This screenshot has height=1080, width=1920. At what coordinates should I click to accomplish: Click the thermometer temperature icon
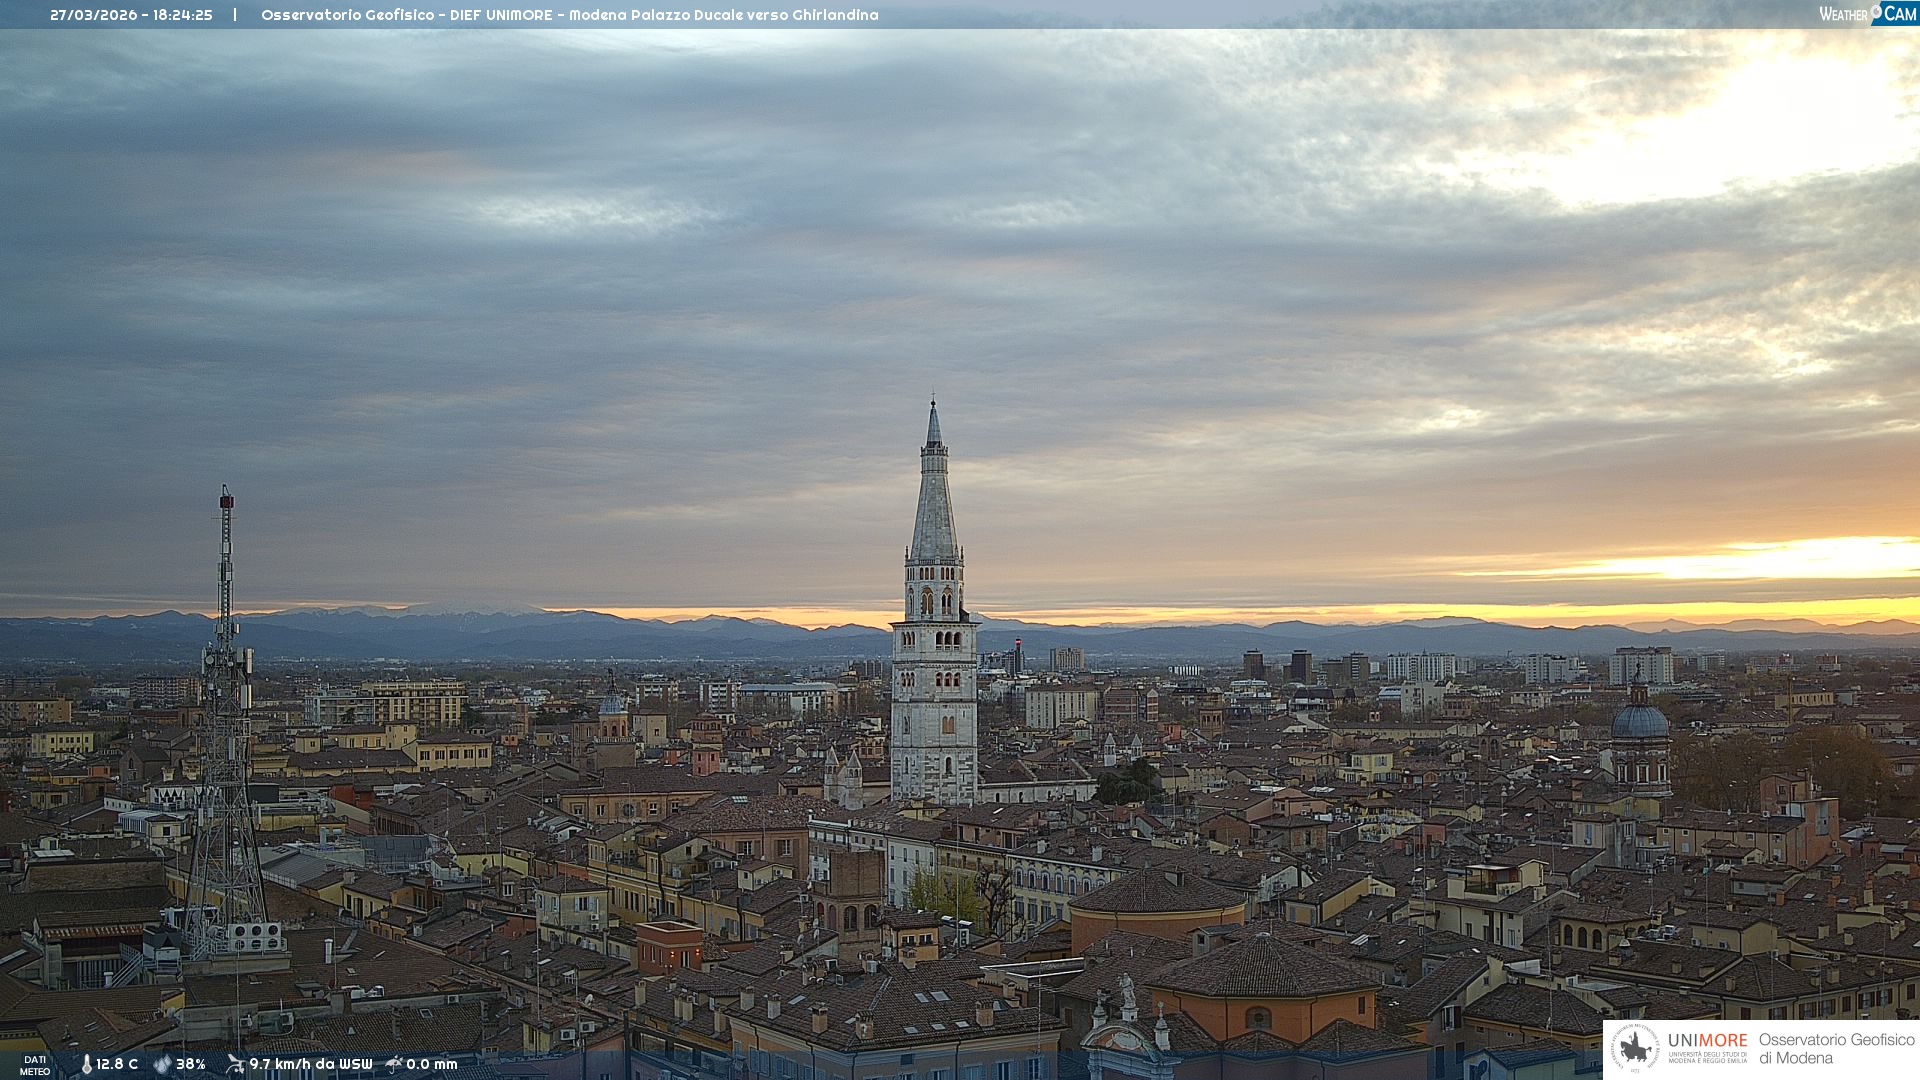(x=86, y=1064)
